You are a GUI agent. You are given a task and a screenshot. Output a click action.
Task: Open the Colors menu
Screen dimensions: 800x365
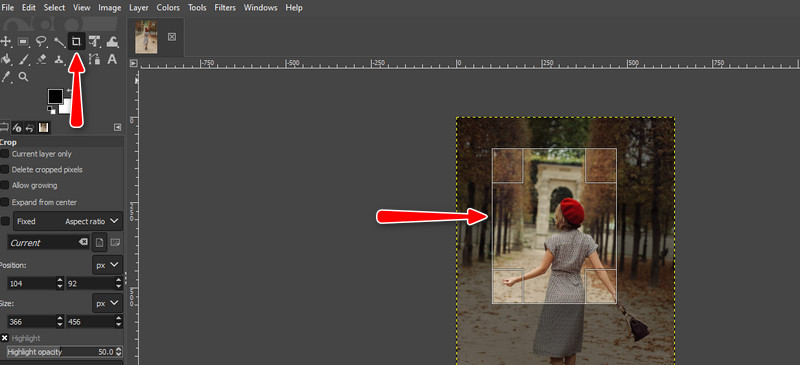click(x=168, y=8)
